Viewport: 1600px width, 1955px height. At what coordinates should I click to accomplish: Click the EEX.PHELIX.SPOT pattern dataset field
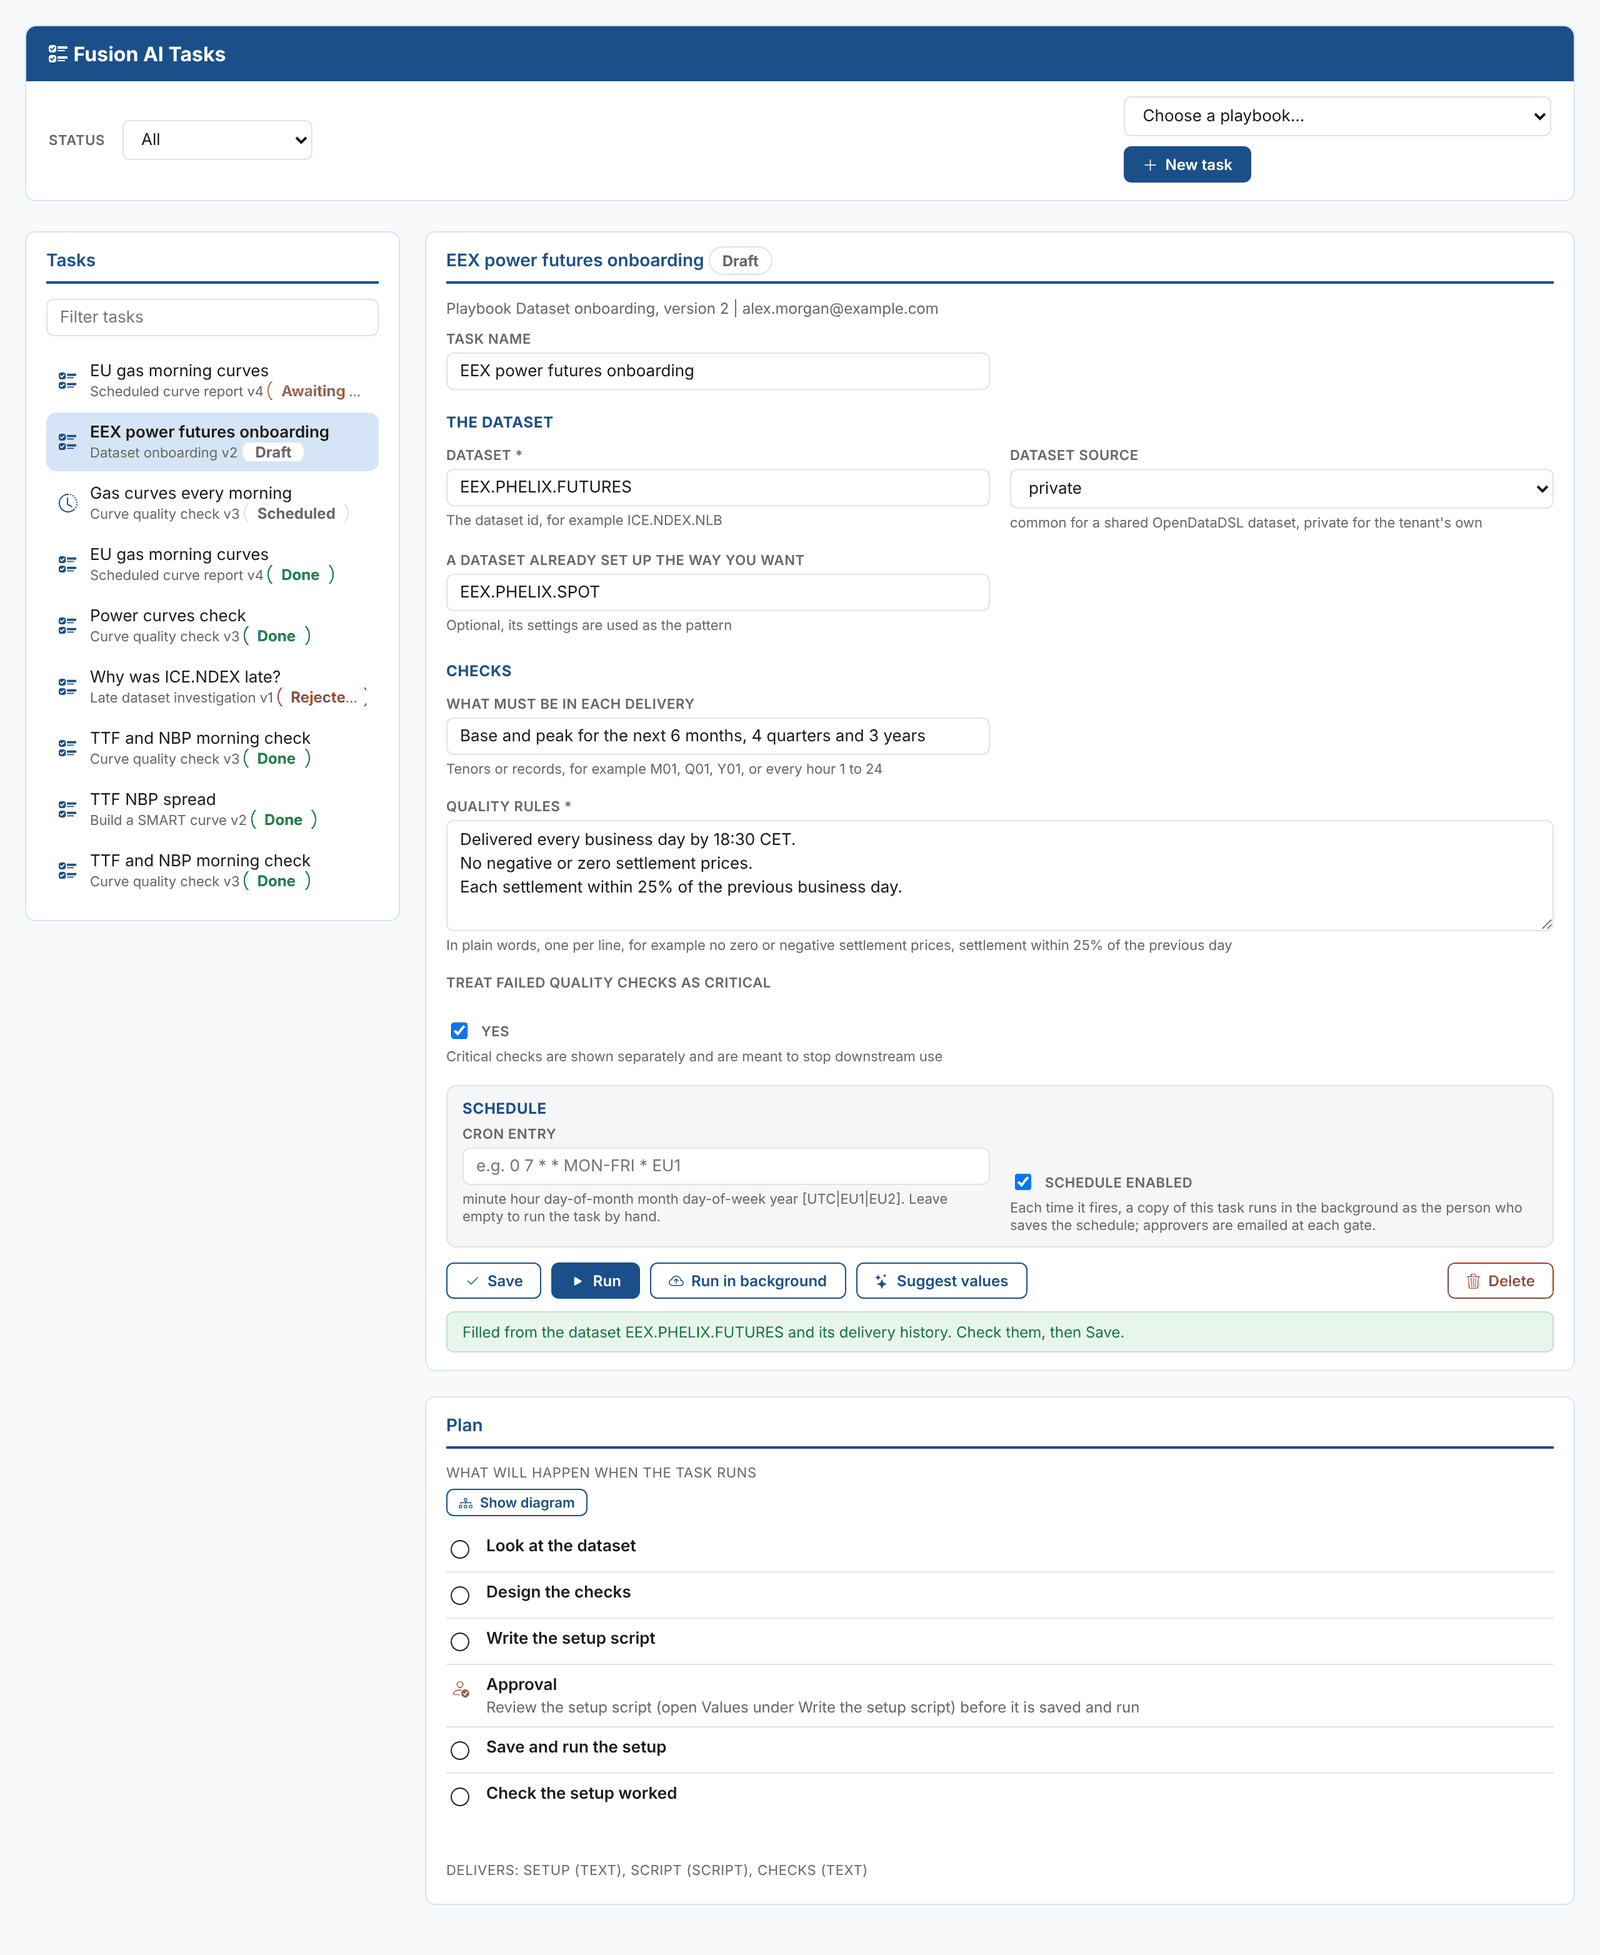coord(718,592)
